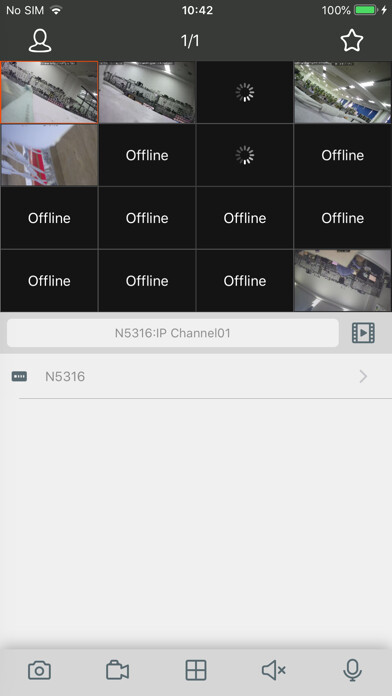Activate the microphone talk icon
The height and width of the screenshot is (696, 392).
[352, 670]
